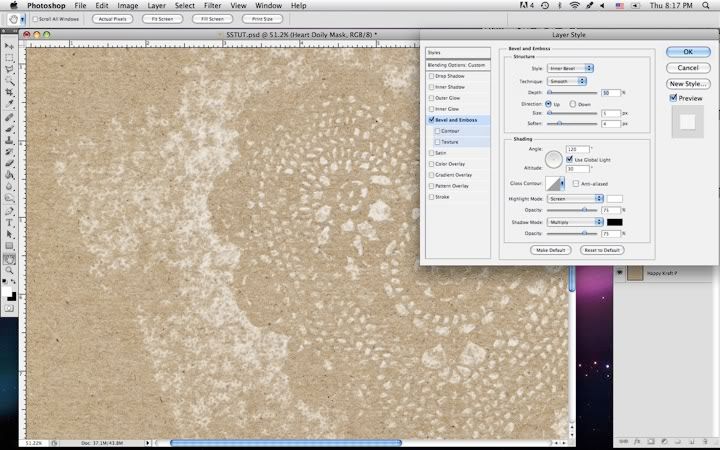Uncheck Bevel and Emboss checkbox

[x=431, y=120]
